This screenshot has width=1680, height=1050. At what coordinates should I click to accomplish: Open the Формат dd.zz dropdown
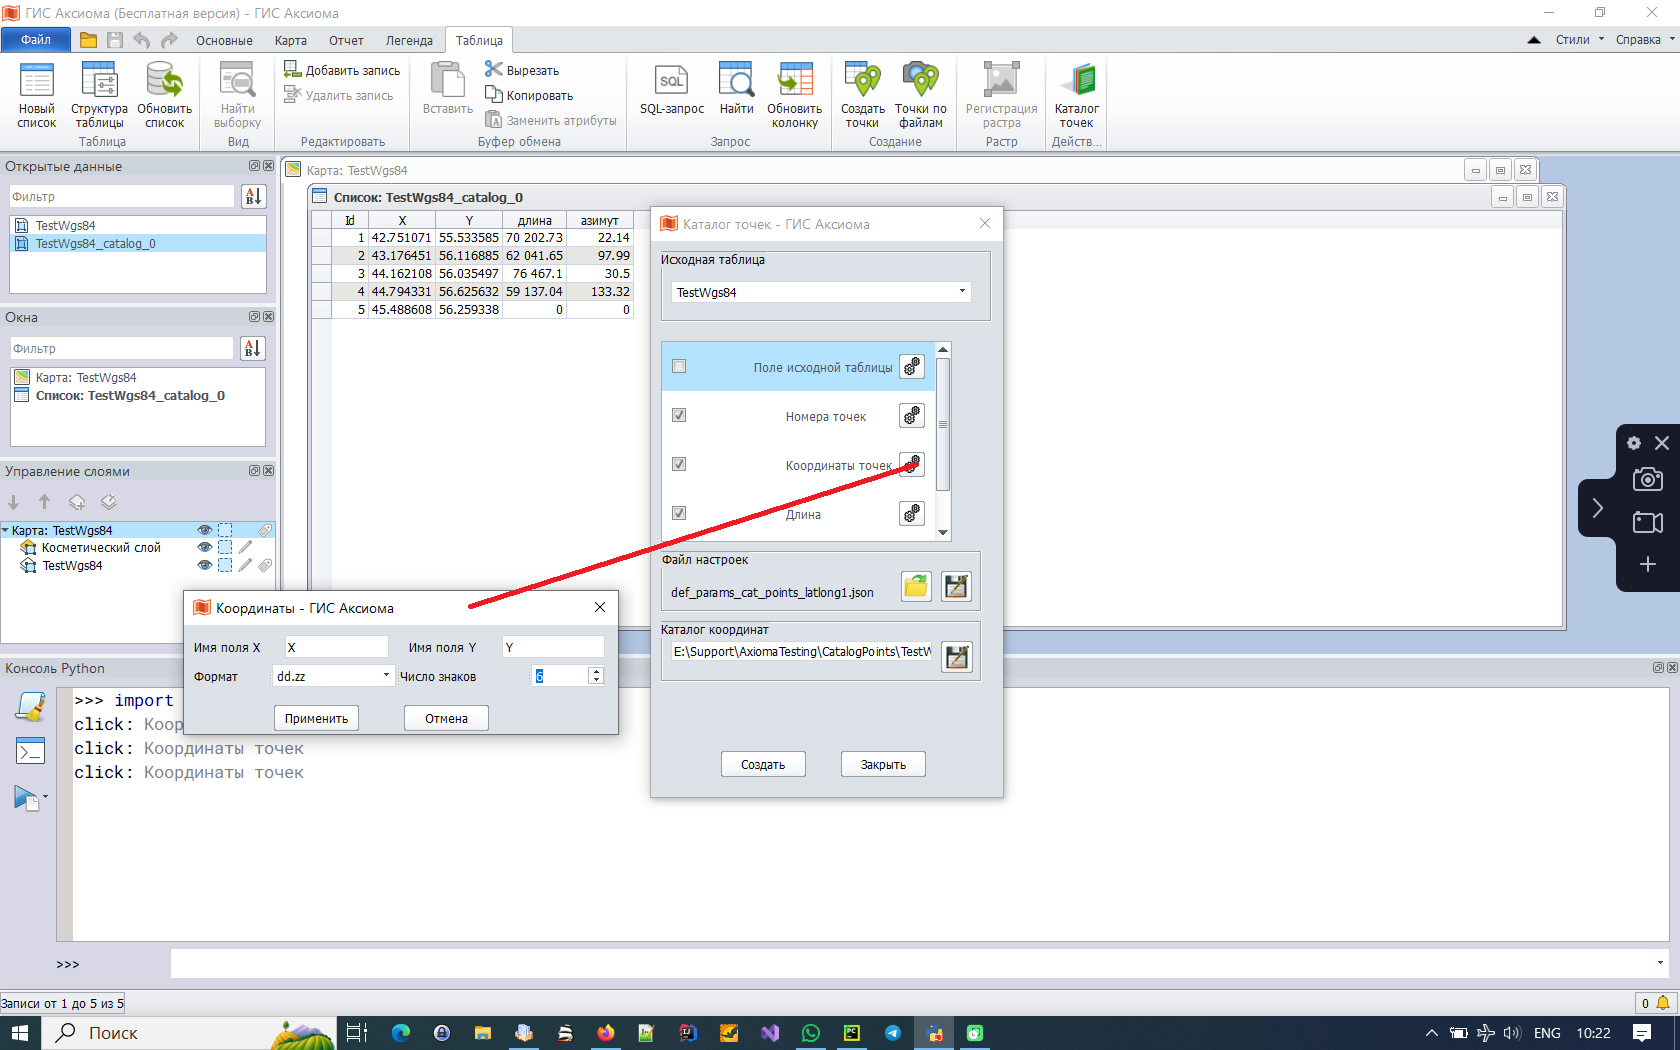tap(386, 676)
